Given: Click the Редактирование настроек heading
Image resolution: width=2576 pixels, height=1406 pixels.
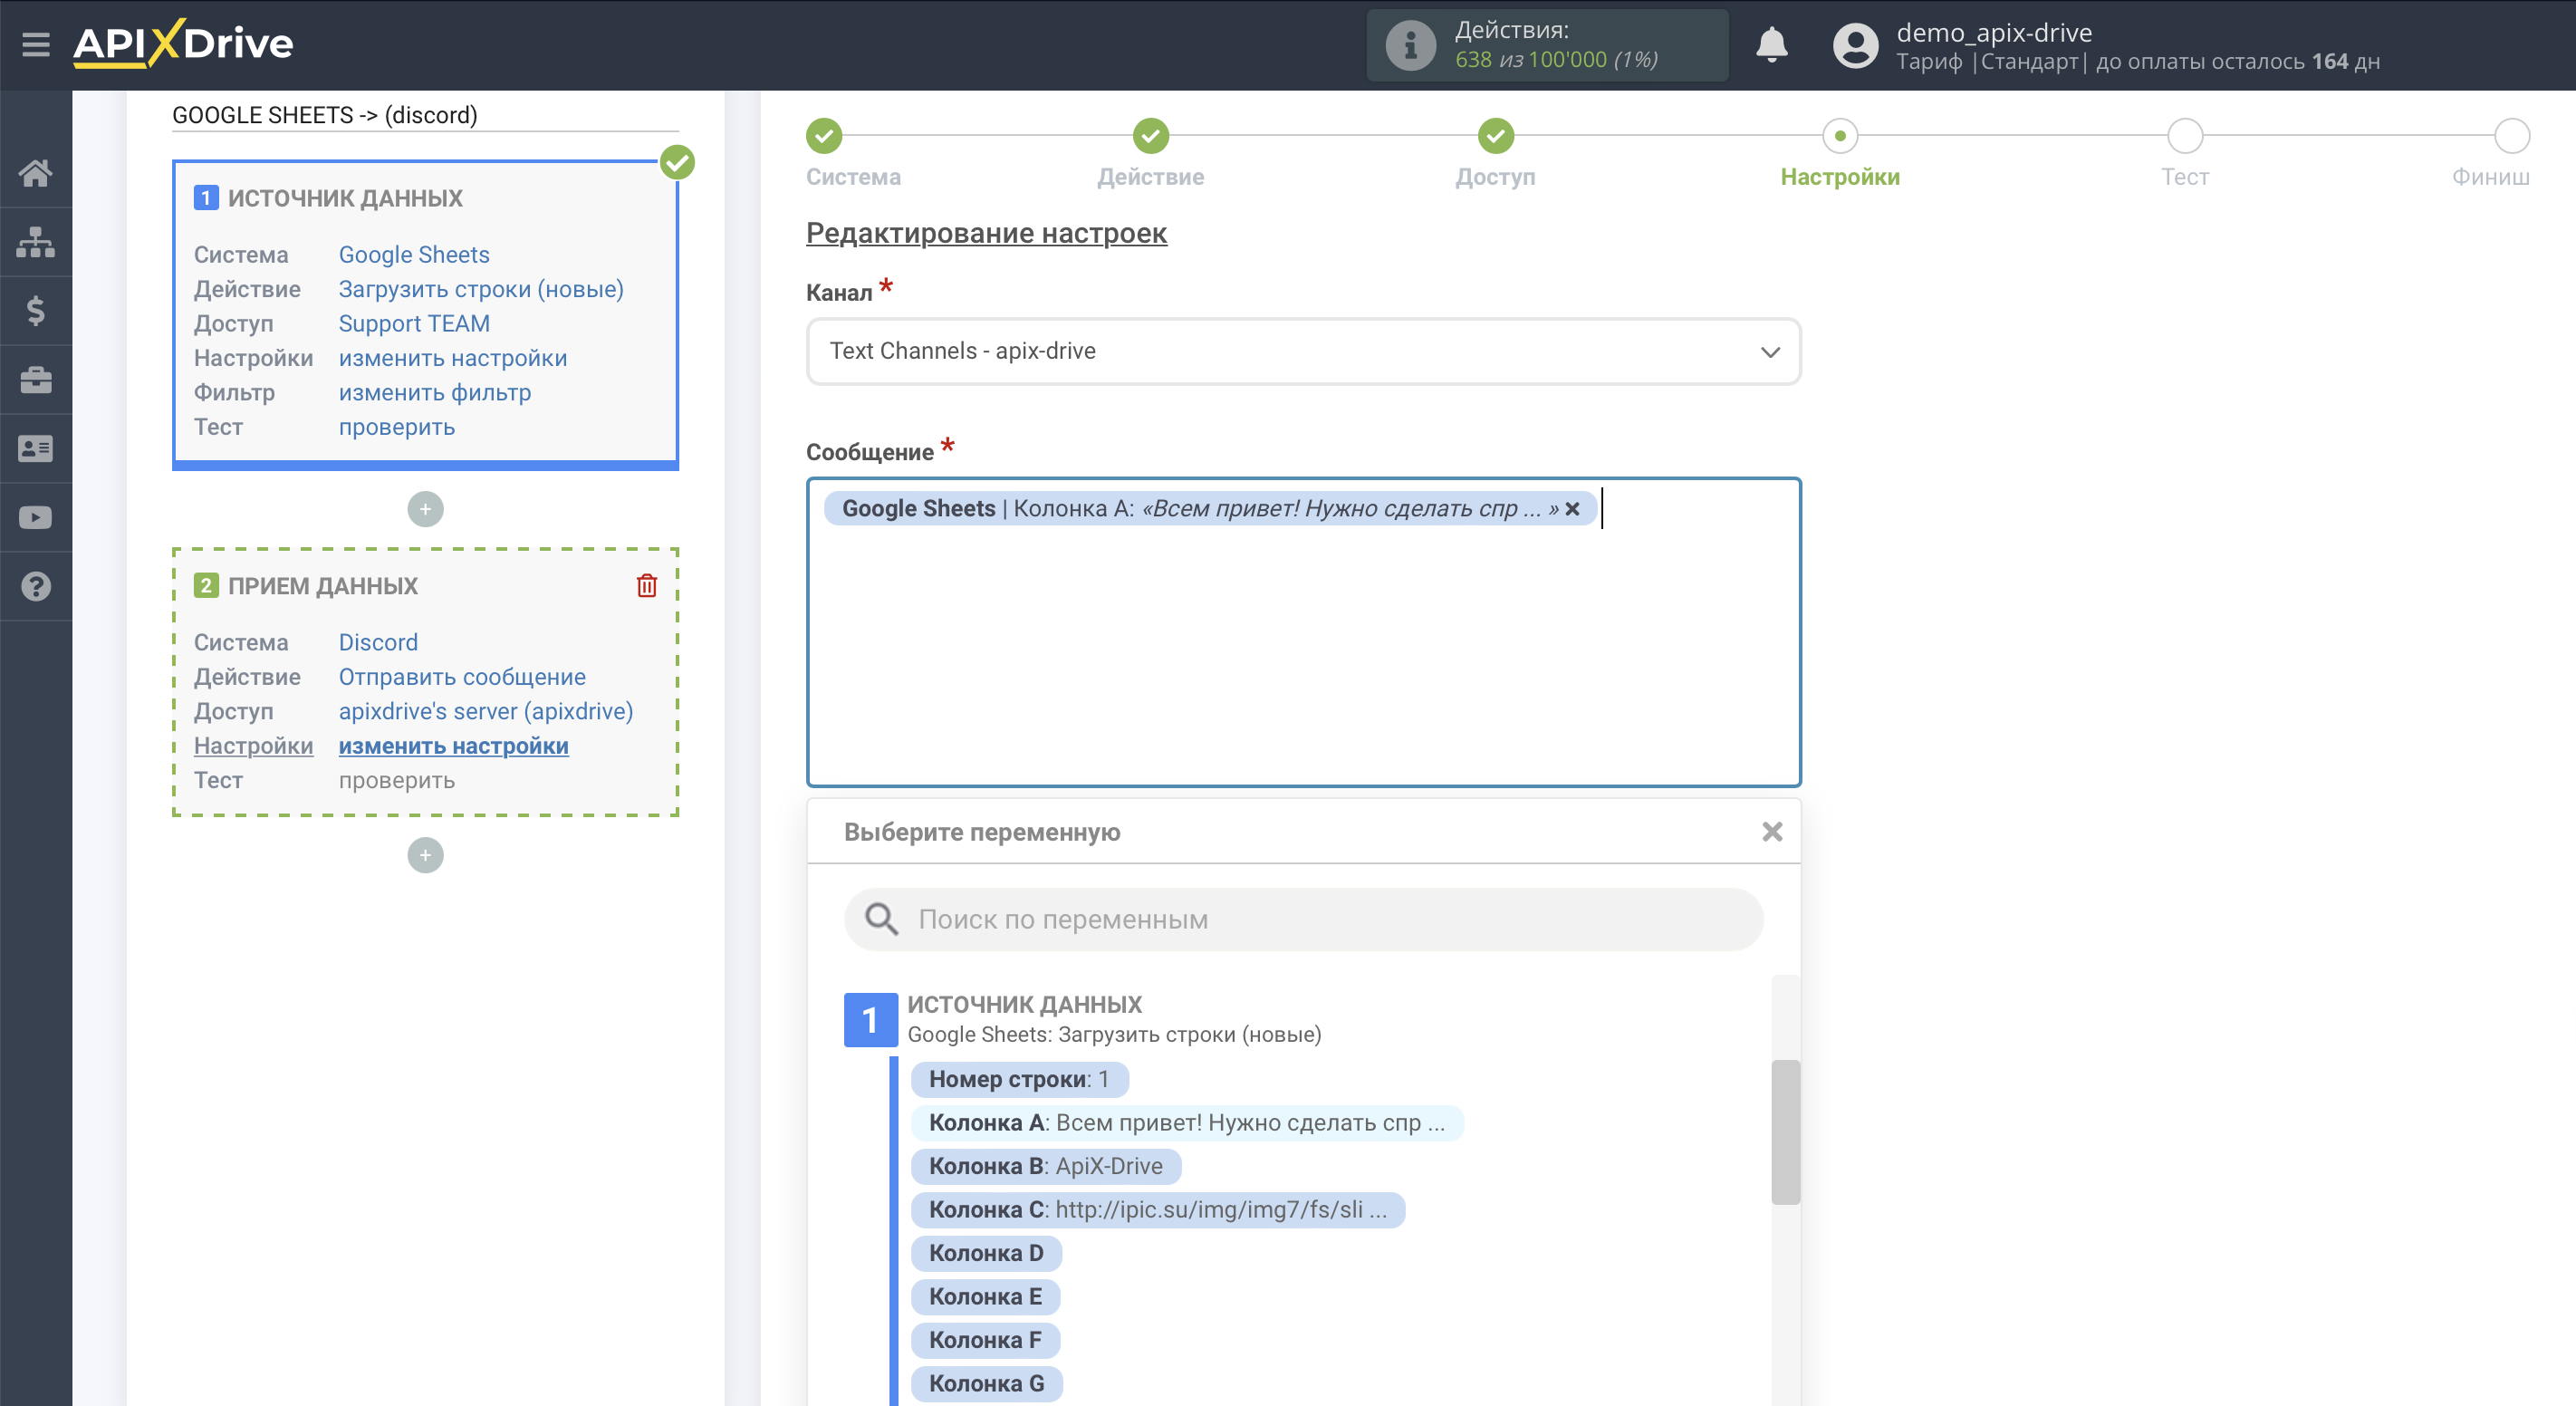Looking at the screenshot, I should point(986,233).
